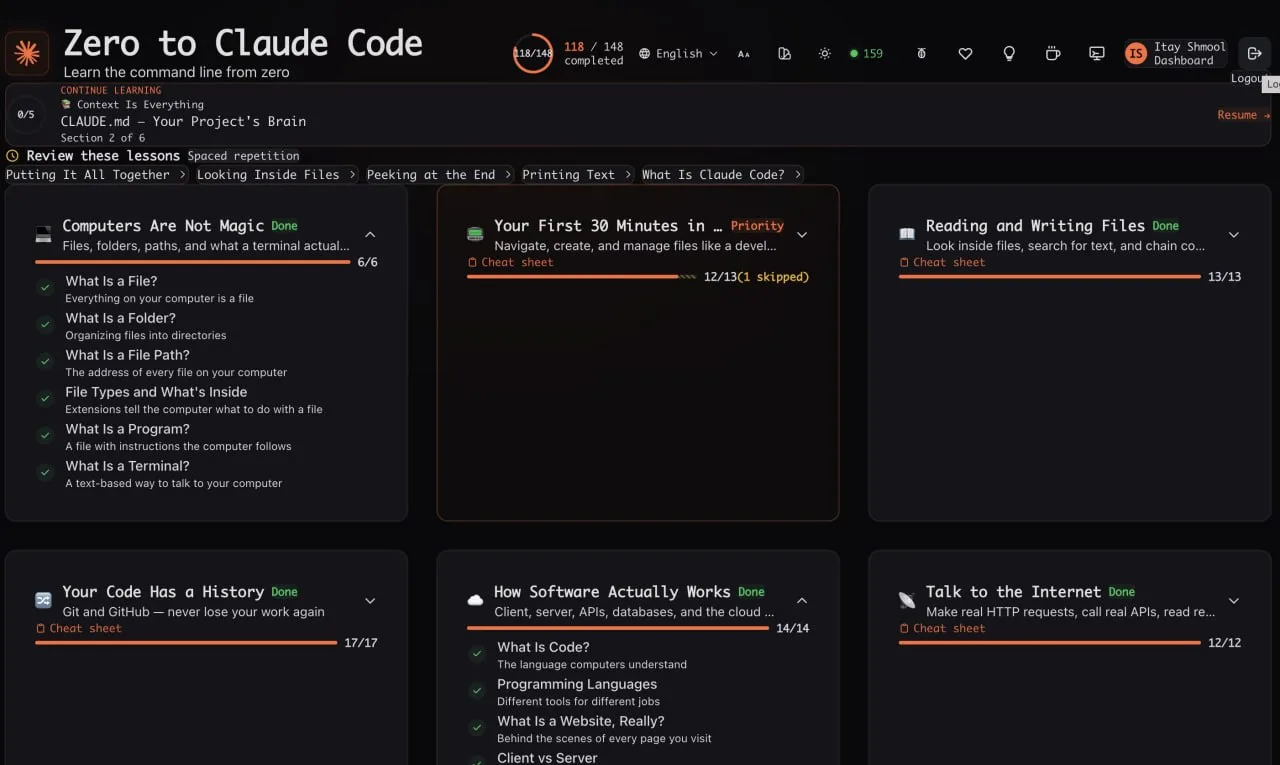Toggle checkmark for Programming Languages
Screen dimensions: 1280x765
point(477,691)
